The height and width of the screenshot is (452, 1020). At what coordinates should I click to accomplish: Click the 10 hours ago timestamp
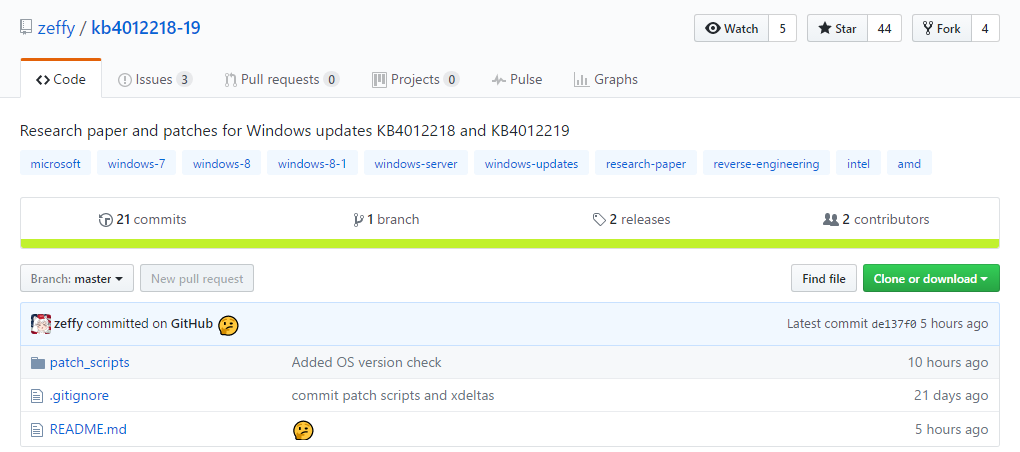point(948,362)
